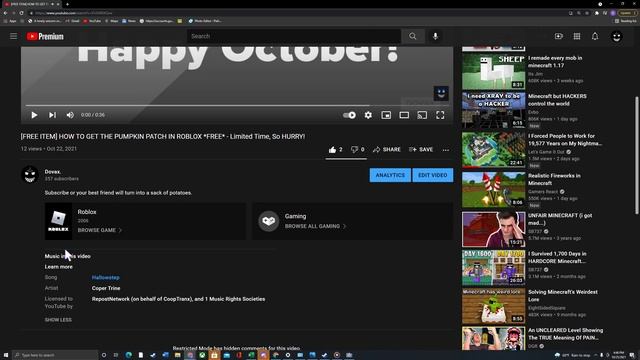Open a new browser tab

click(67, 4)
